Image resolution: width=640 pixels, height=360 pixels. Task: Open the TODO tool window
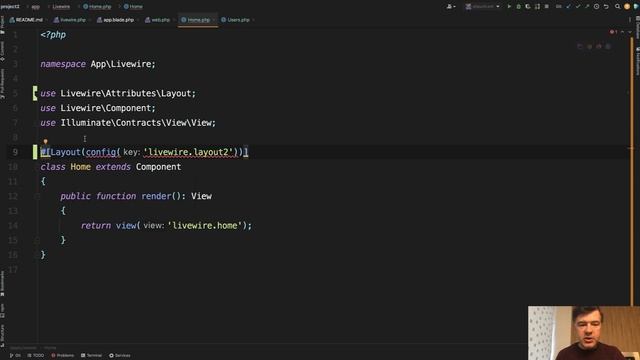(36, 356)
